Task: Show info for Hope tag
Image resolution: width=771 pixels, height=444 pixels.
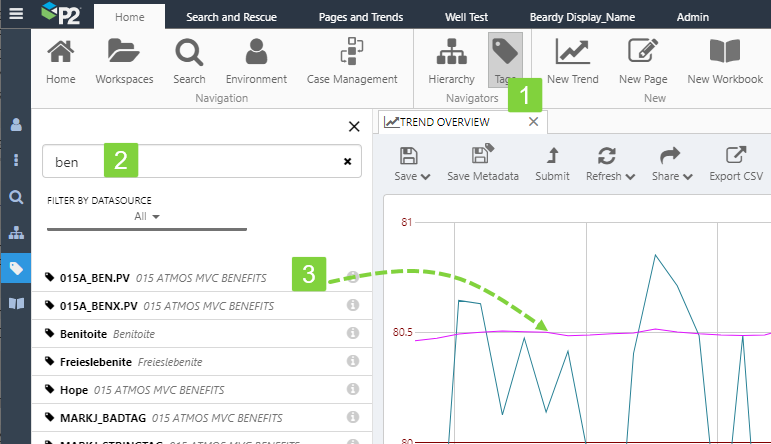Action: pyautogui.click(x=353, y=389)
